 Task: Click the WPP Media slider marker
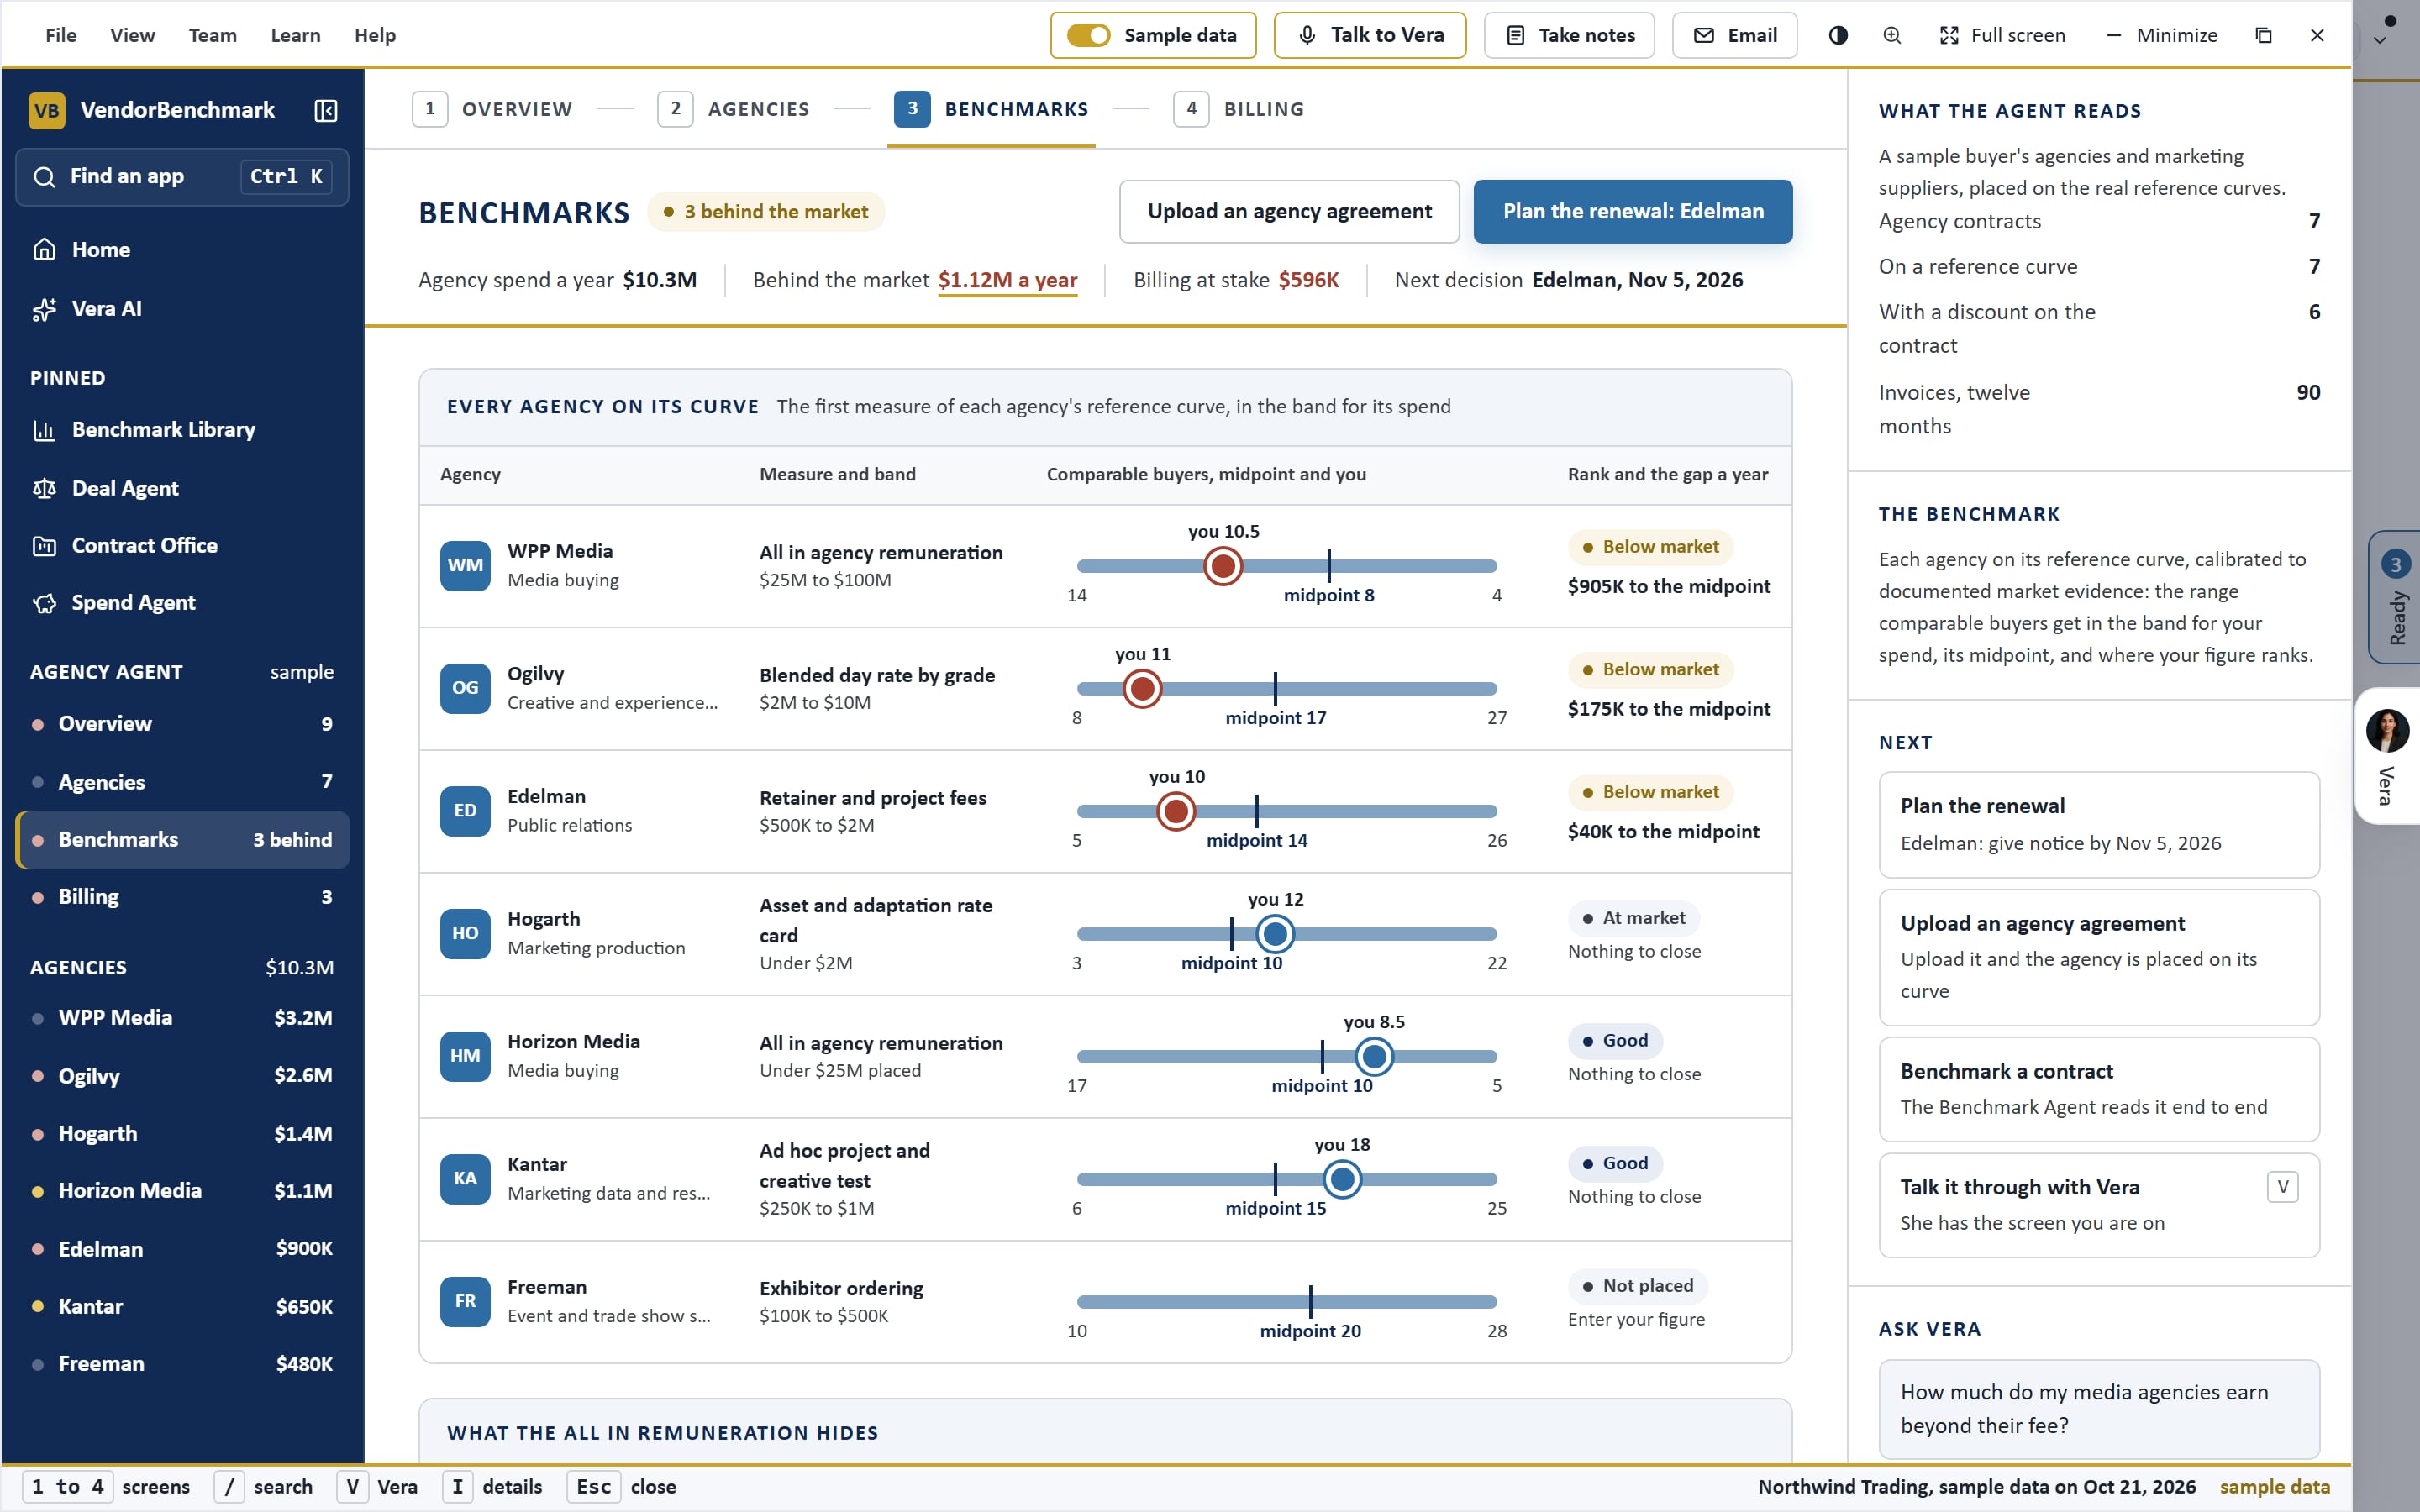[x=1222, y=566]
